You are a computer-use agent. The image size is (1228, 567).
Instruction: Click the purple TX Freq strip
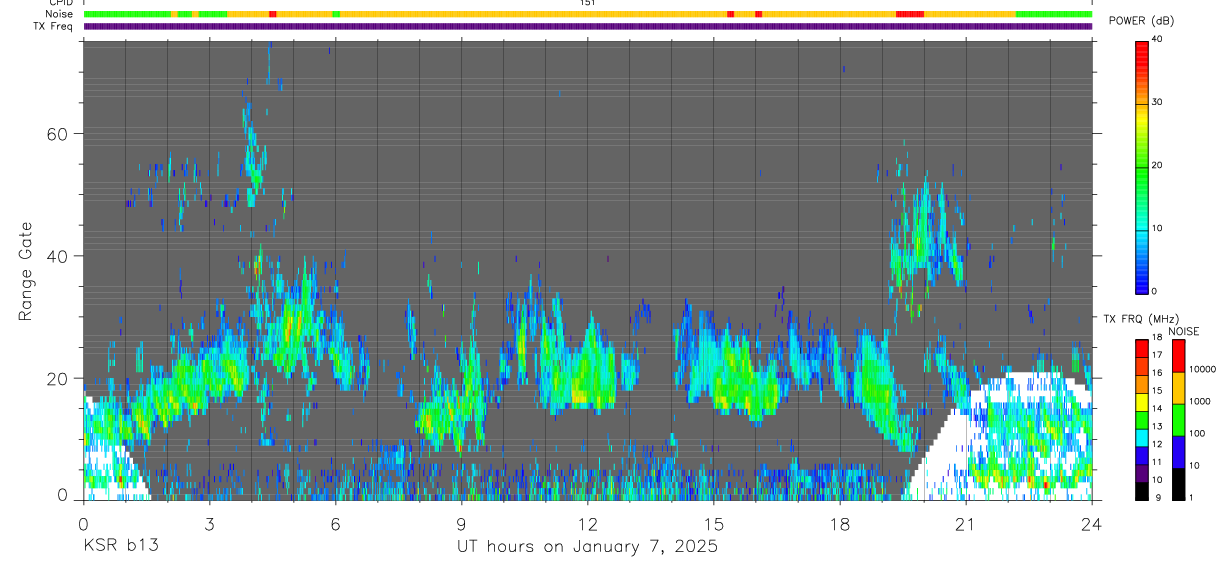(588, 26)
